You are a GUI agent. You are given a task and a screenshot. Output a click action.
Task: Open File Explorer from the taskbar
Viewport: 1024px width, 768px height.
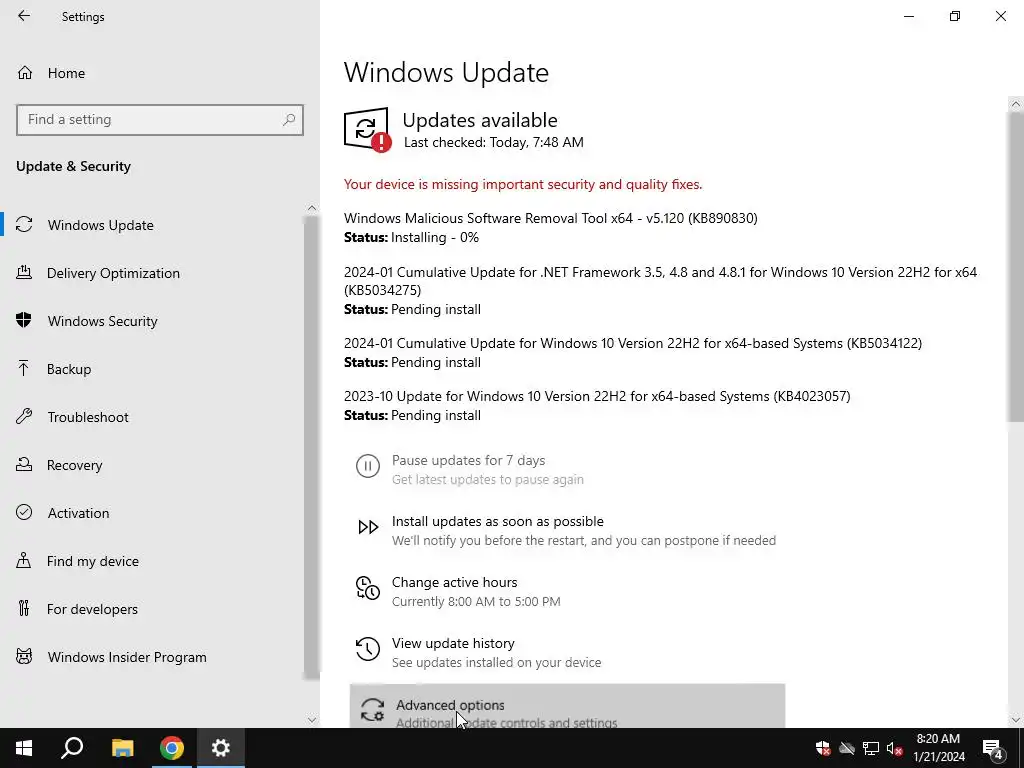pyautogui.click(x=122, y=748)
